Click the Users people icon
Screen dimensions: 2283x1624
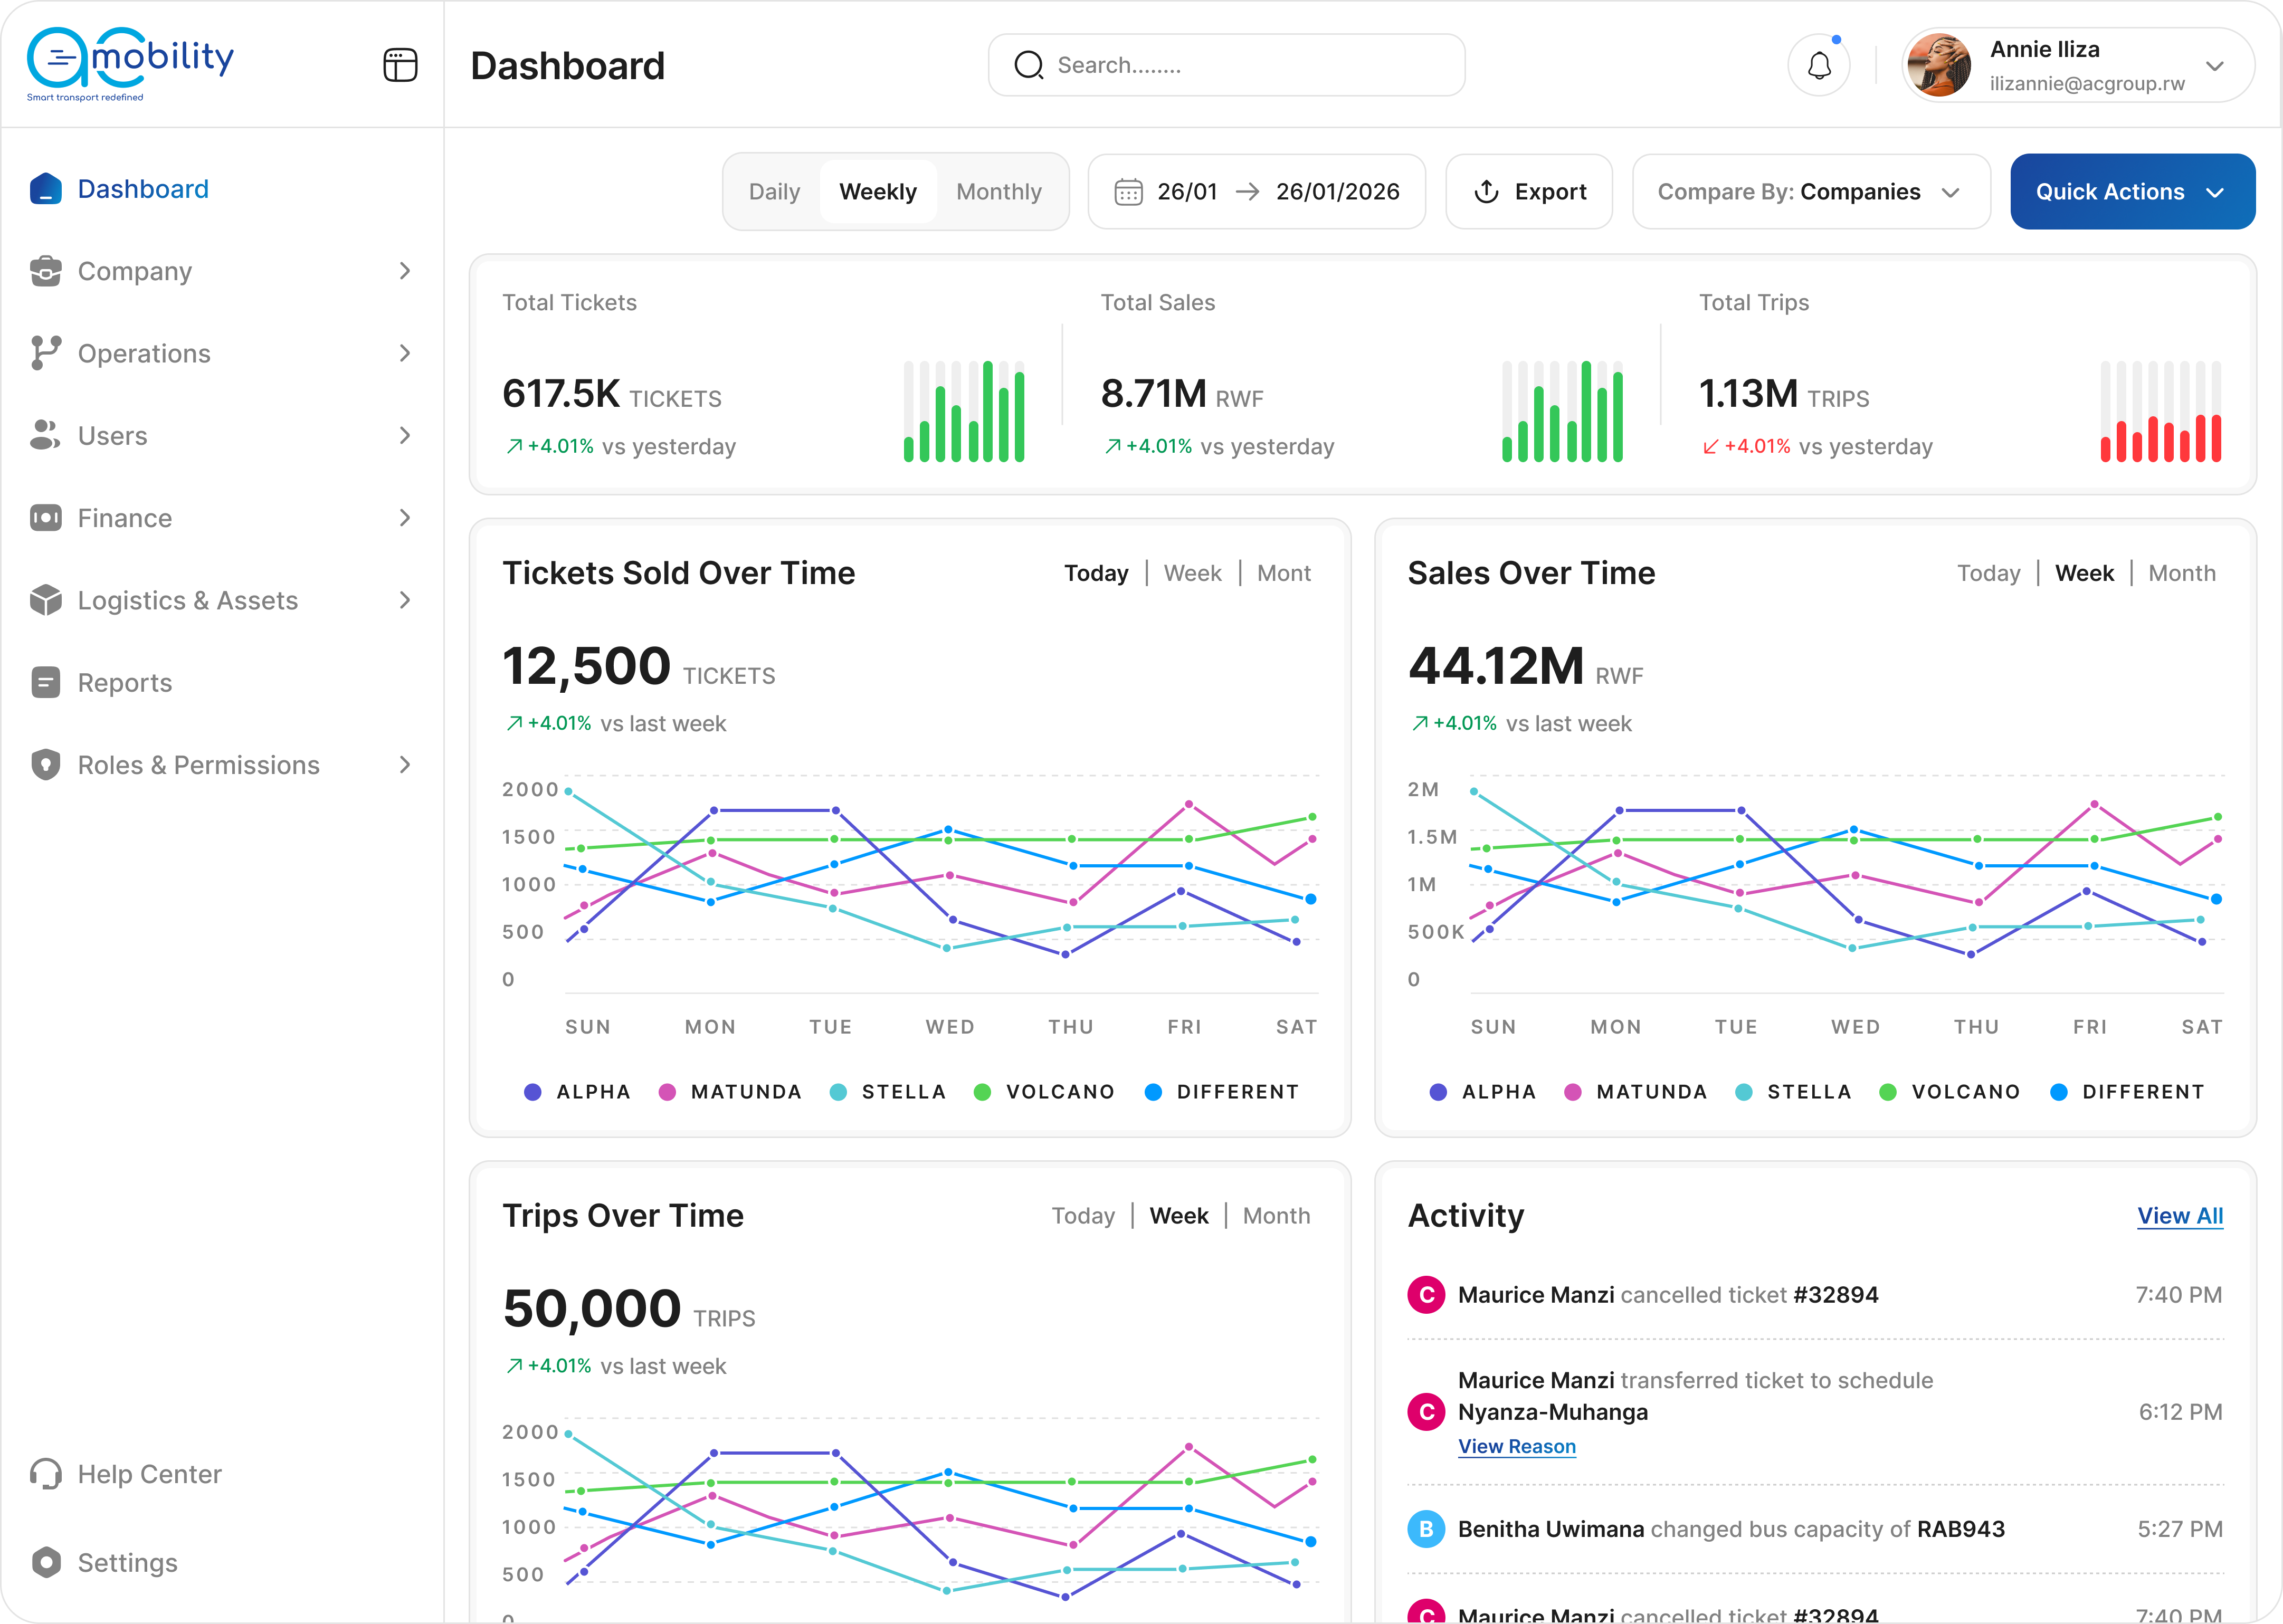pyautogui.click(x=46, y=435)
